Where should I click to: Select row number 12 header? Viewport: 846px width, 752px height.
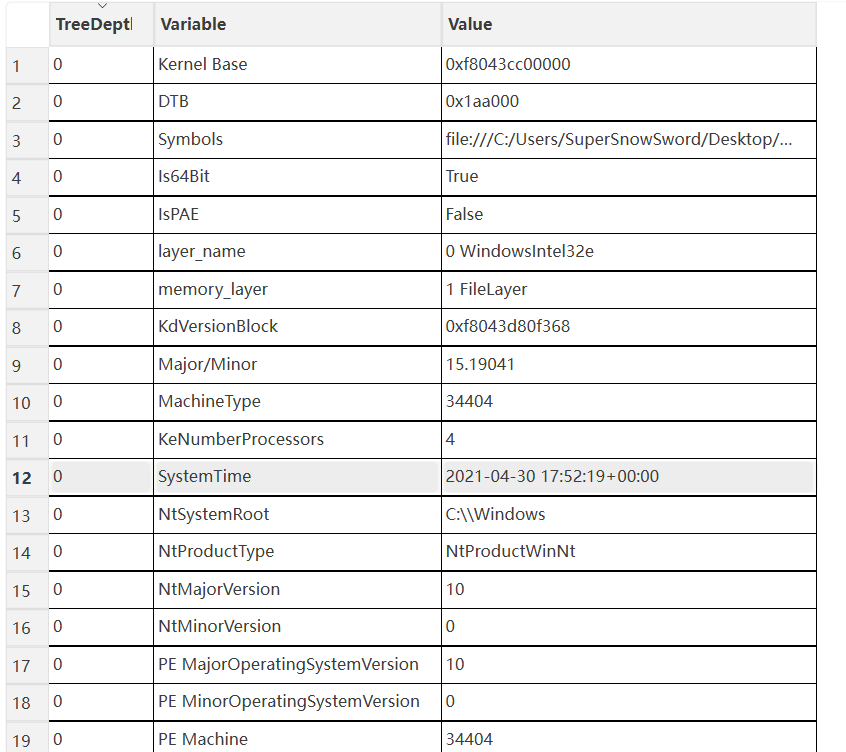tap(22, 477)
